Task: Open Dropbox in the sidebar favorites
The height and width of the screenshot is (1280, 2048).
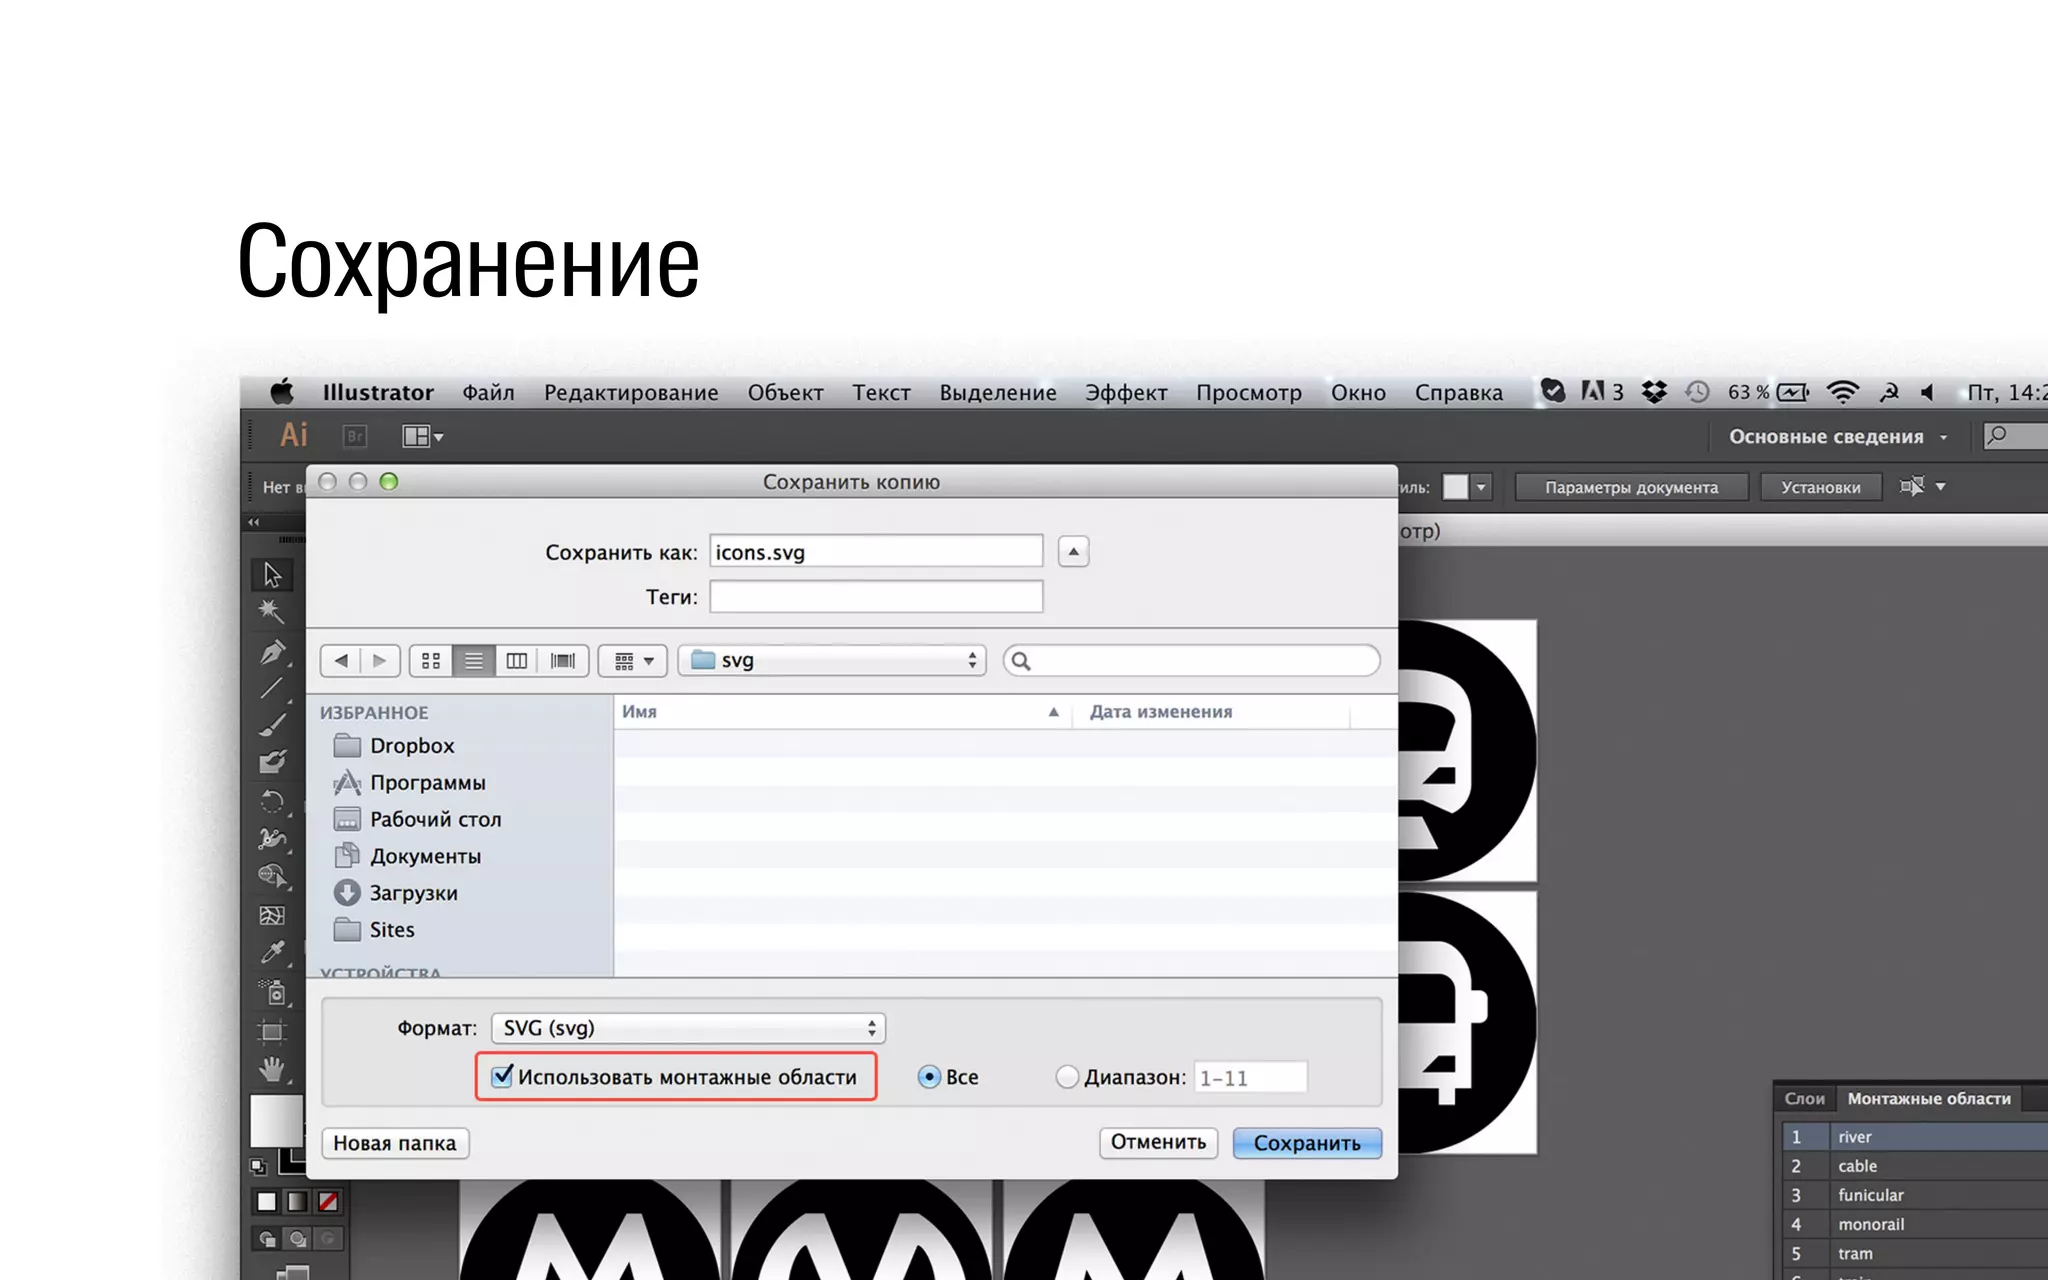Action: [411, 746]
